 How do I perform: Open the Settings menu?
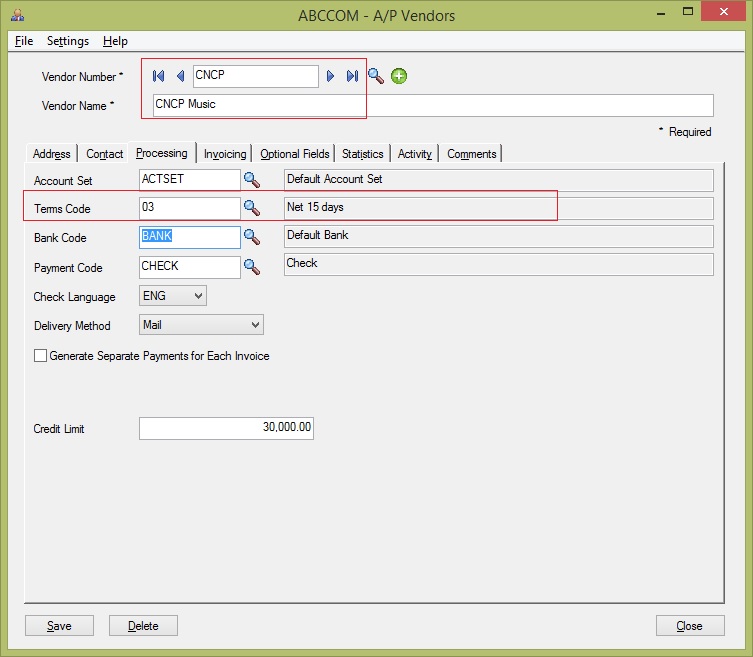point(67,41)
